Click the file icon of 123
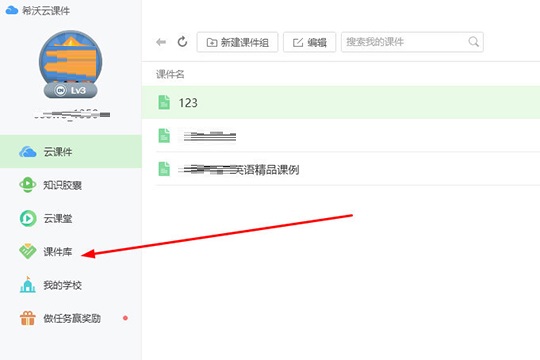Screen dimensions: 540x360 [x=164, y=102]
